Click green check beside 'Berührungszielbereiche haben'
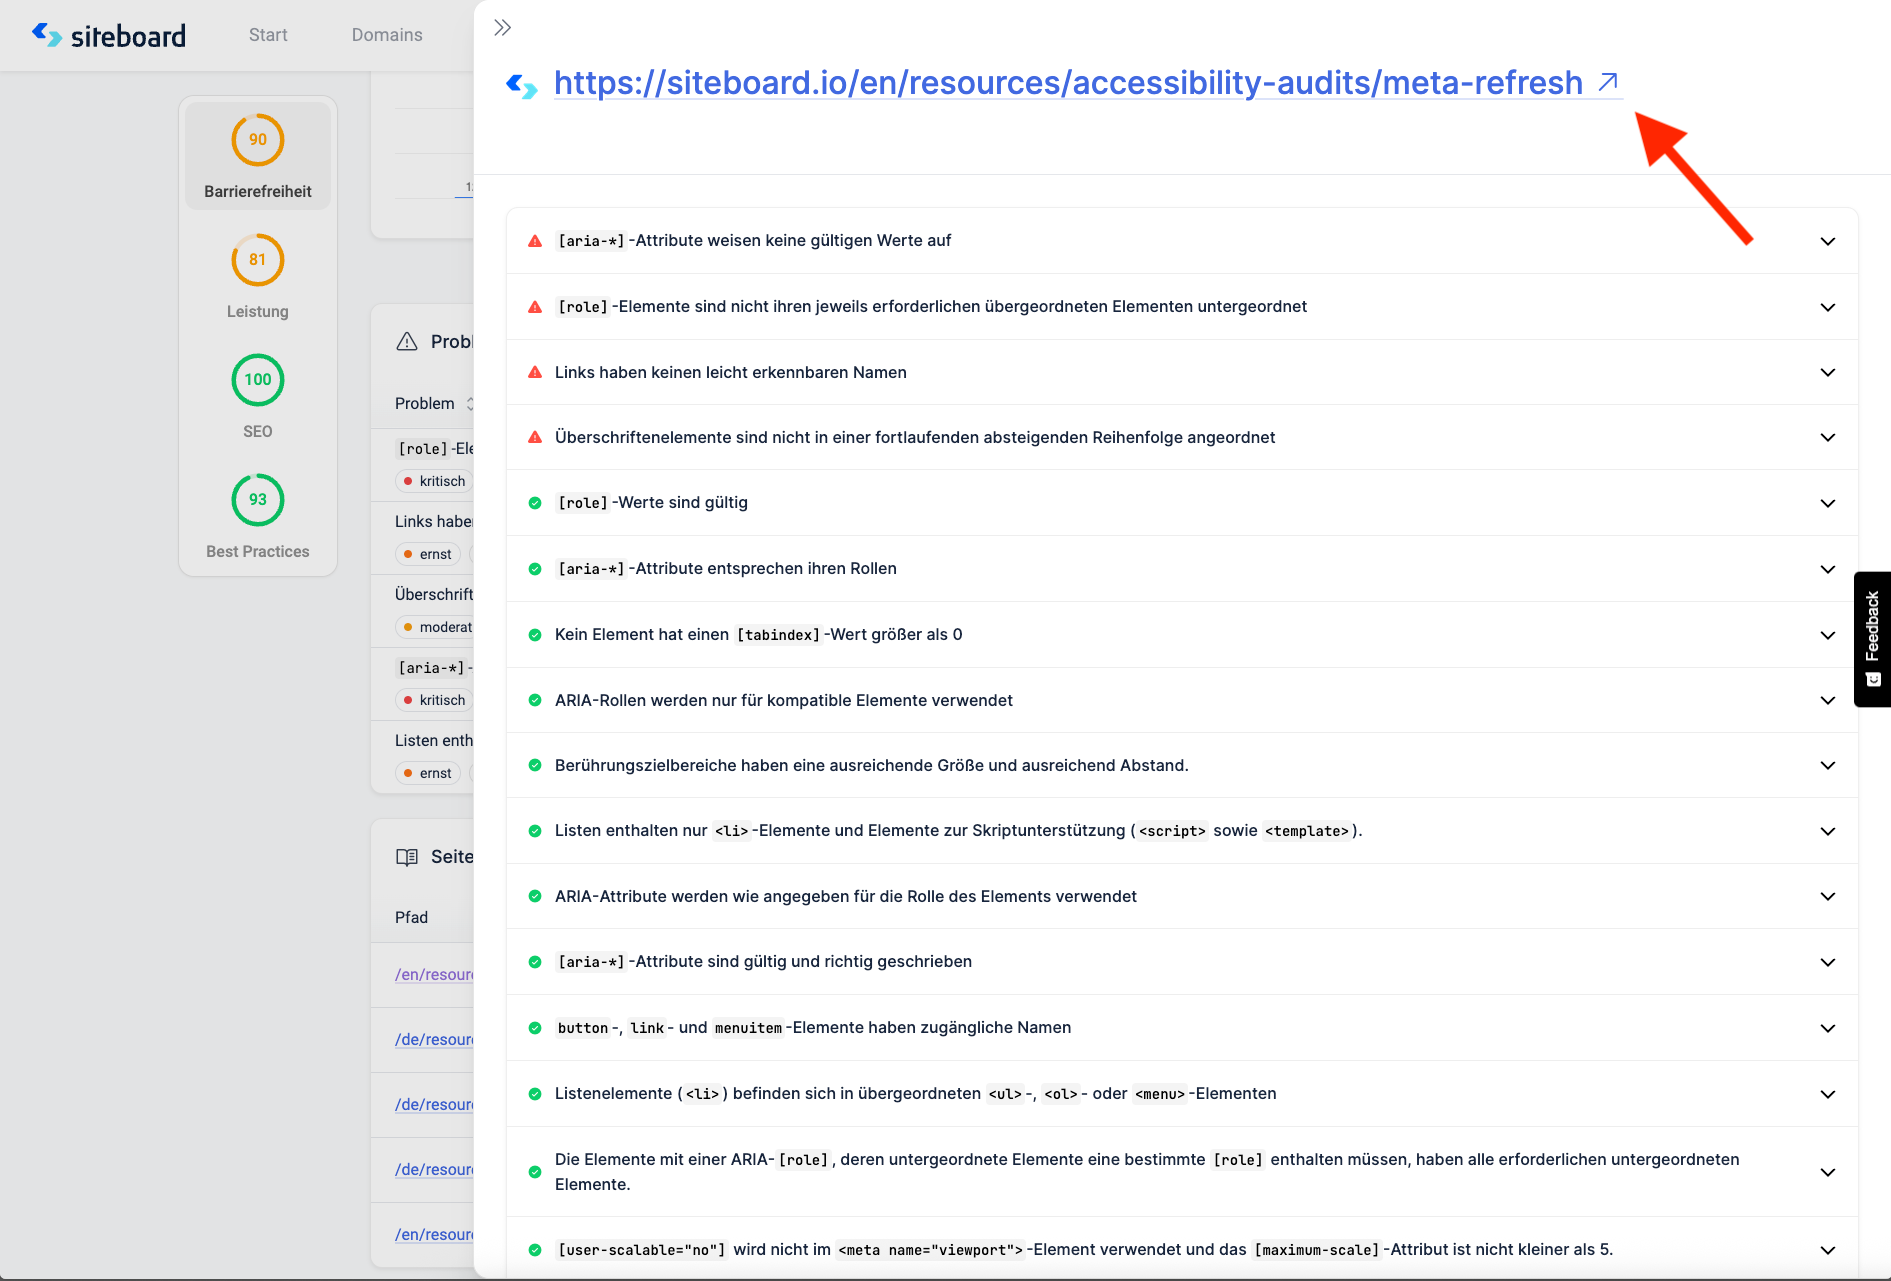Viewport: 1891px width, 1281px height. click(x=535, y=765)
